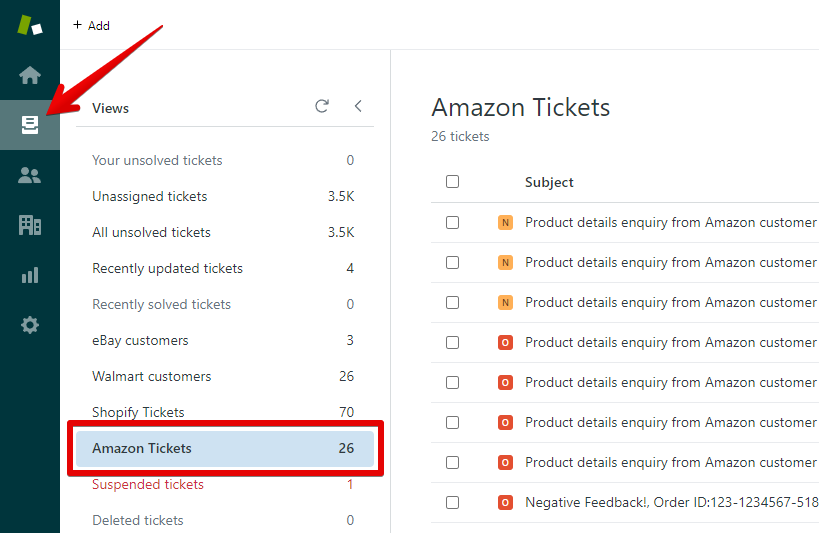Open eBay customers view
The image size is (819, 533).
point(225,340)
